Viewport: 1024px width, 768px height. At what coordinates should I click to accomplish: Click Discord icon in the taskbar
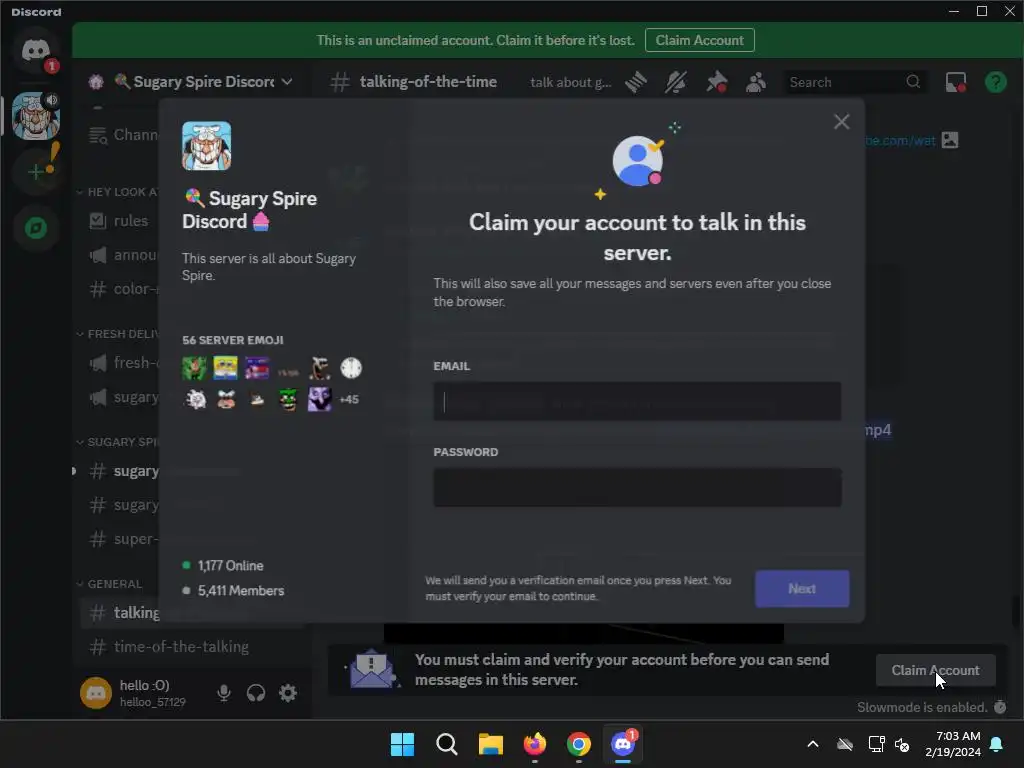pos(623,744)
